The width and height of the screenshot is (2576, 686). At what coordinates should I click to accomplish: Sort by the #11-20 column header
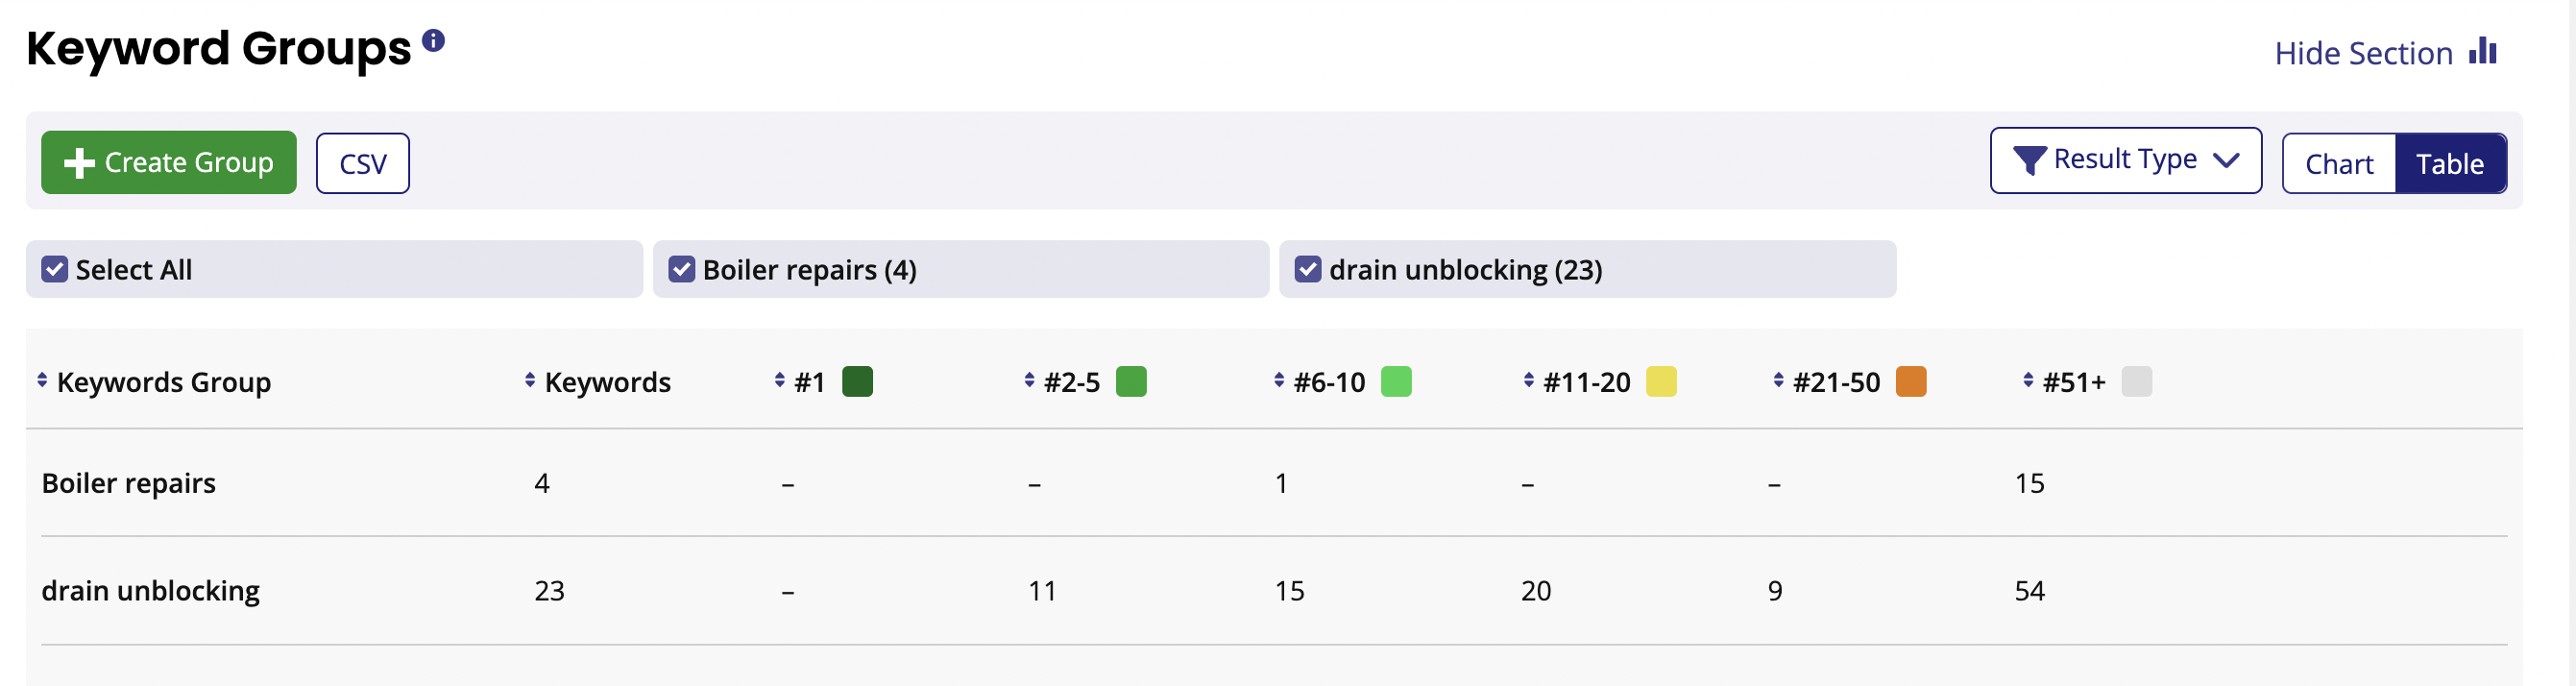click(1586, 382)
